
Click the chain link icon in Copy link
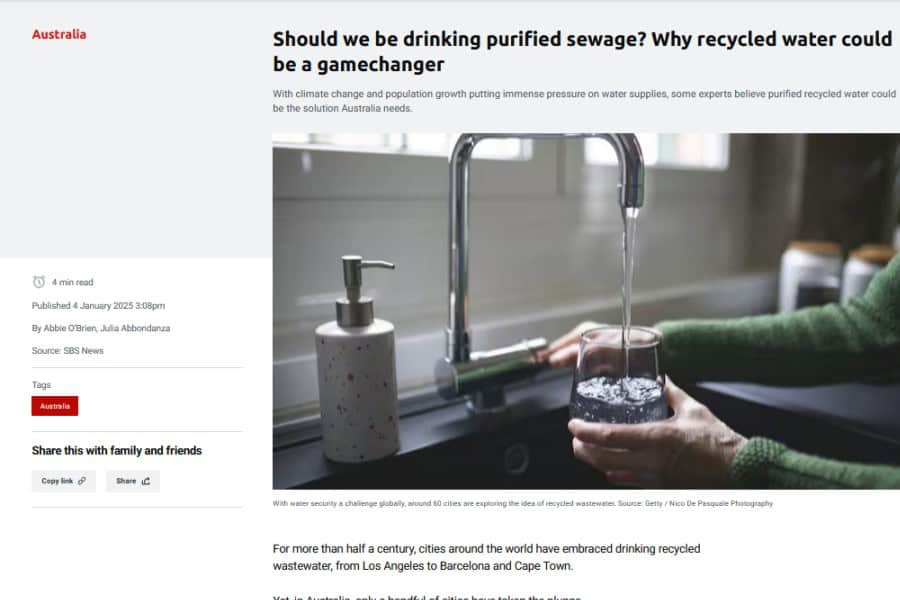click(82, 481)
